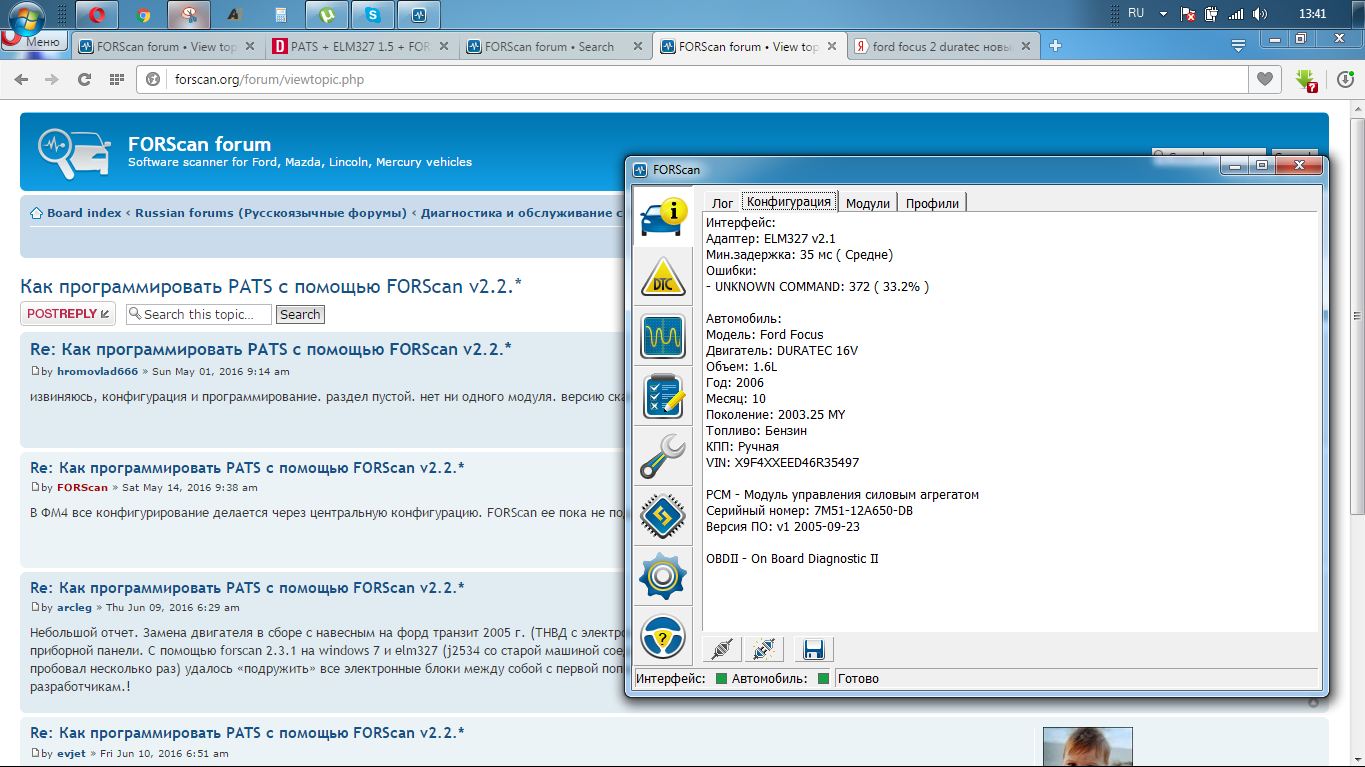This screenshot has width=1365, height=767.
Task: Switch to the Модули tab
Action: tap(867, 203)
